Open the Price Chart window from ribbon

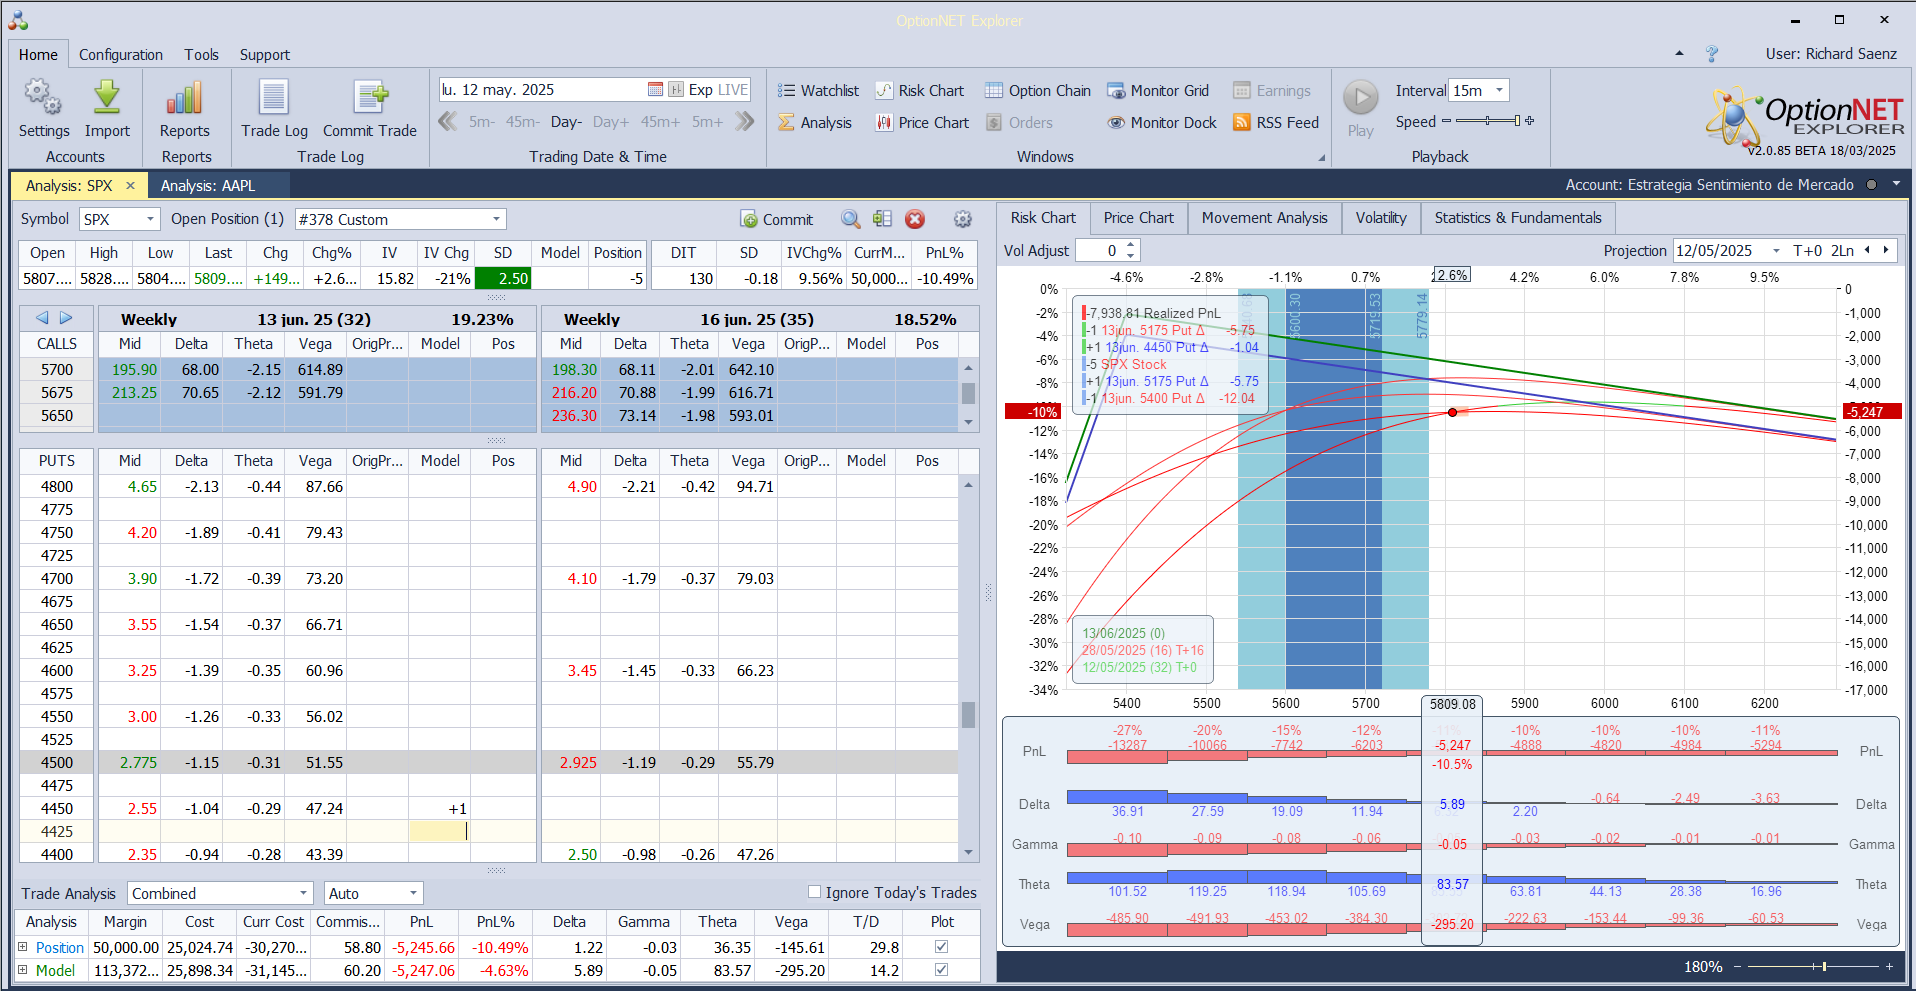tap(922, 123)
